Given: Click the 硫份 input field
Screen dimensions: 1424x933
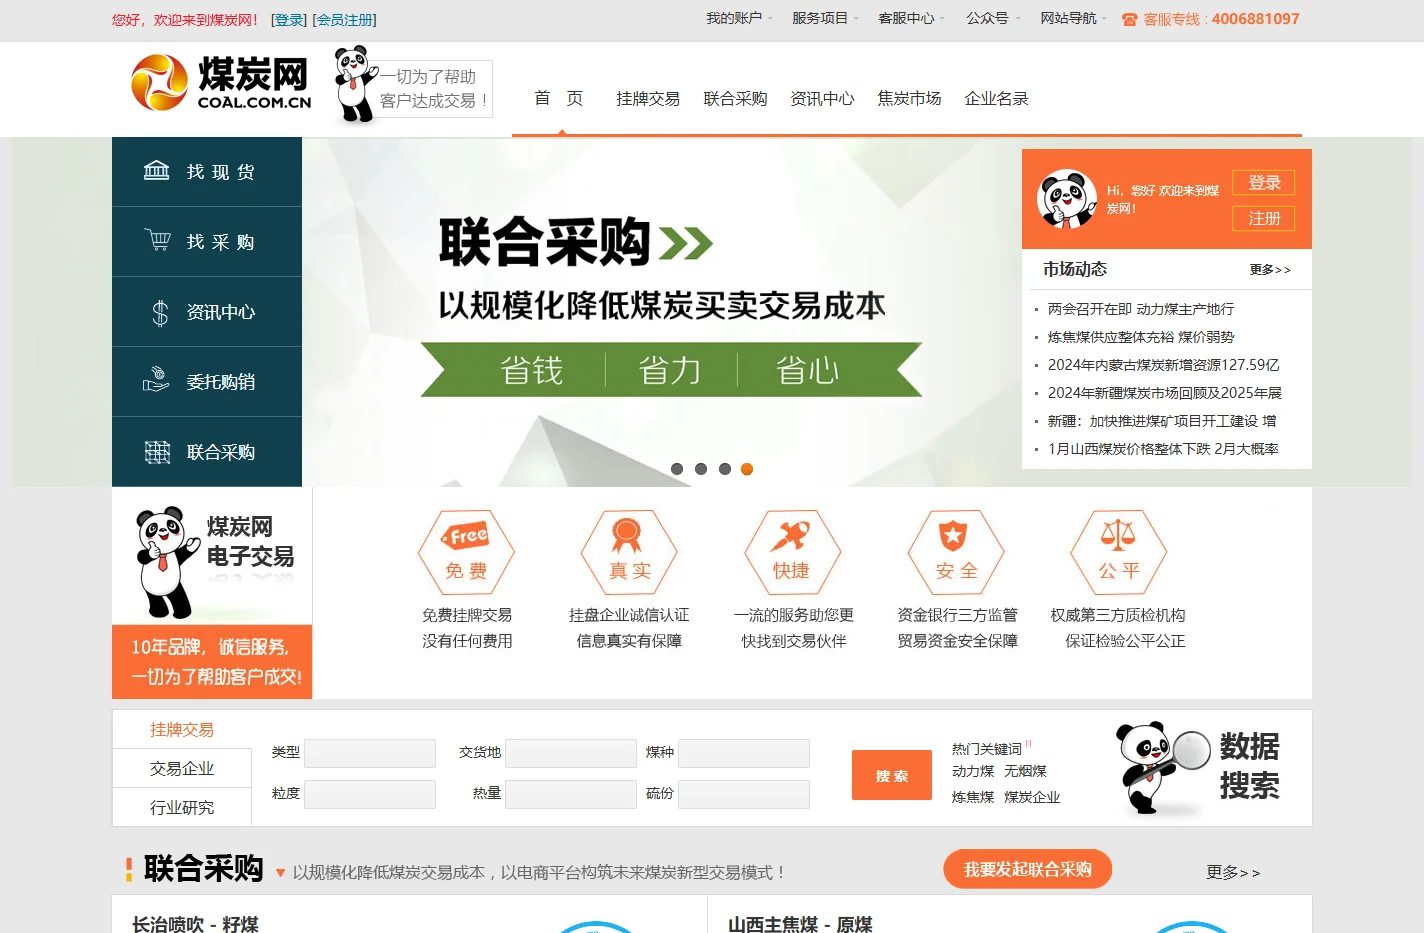Looking at the screenshot, I should tap(744, 794).
